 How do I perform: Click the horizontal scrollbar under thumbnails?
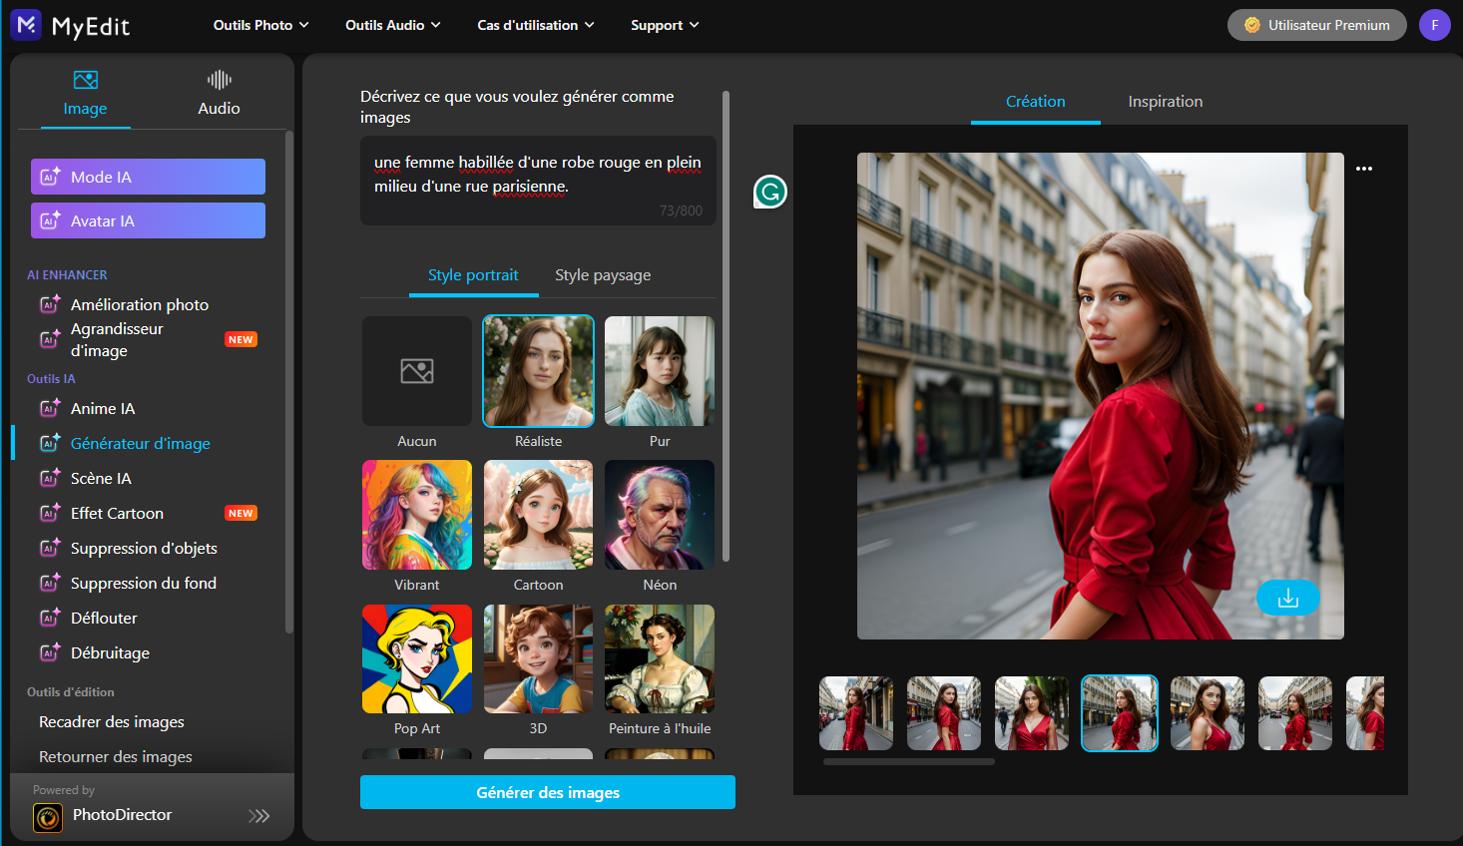pos(909,762)
